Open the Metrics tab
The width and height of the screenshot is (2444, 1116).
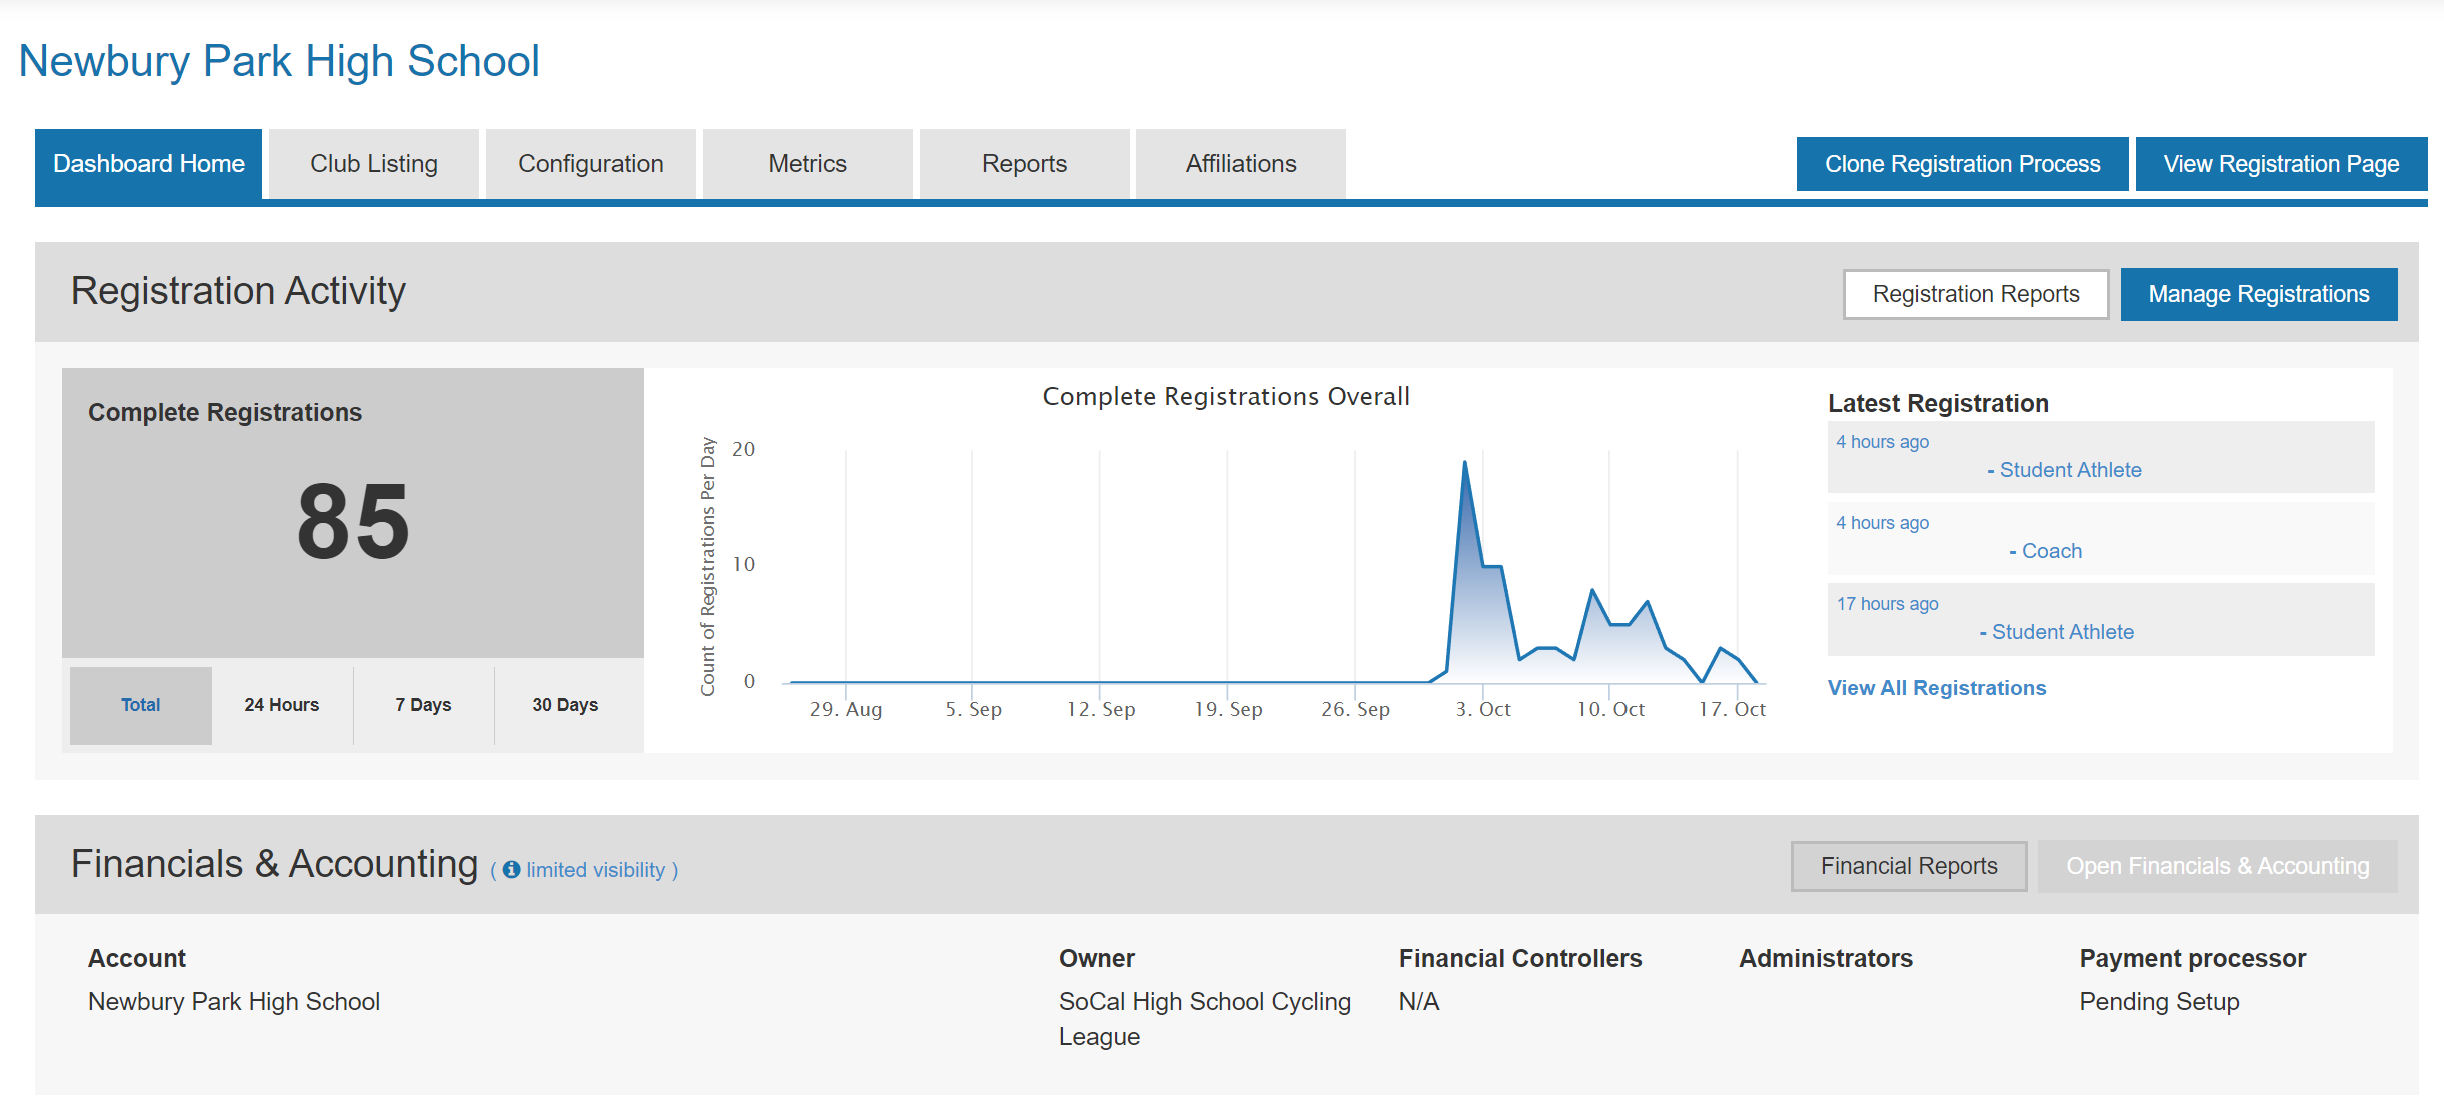click(807, 164)
